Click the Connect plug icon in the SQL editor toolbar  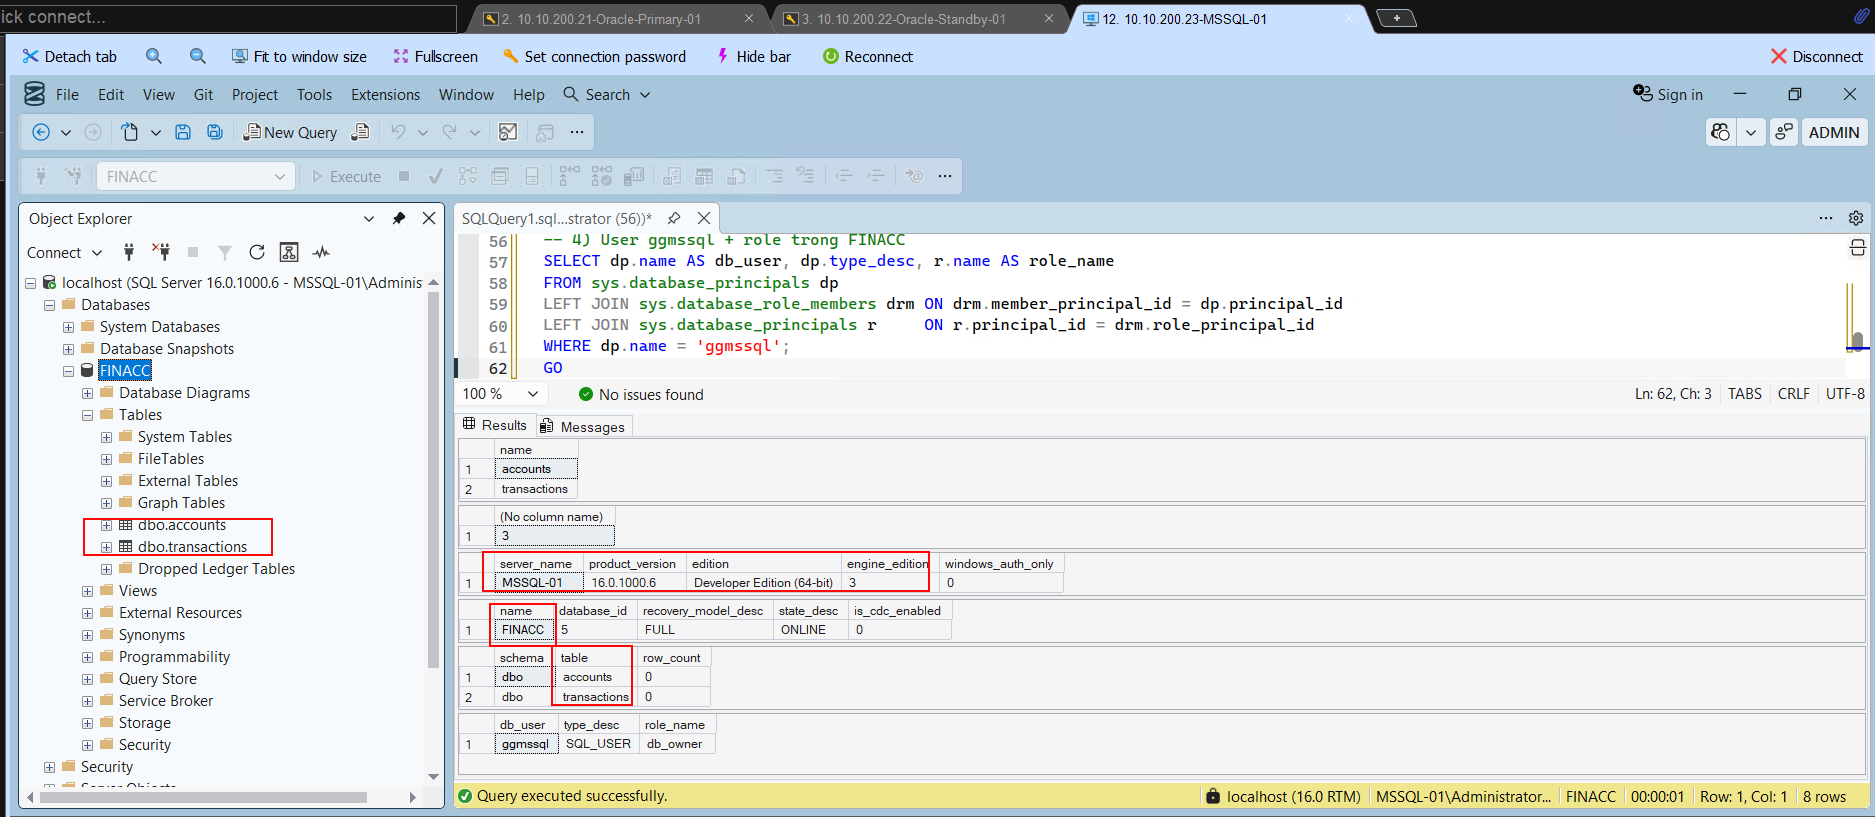tap(41, 176)
